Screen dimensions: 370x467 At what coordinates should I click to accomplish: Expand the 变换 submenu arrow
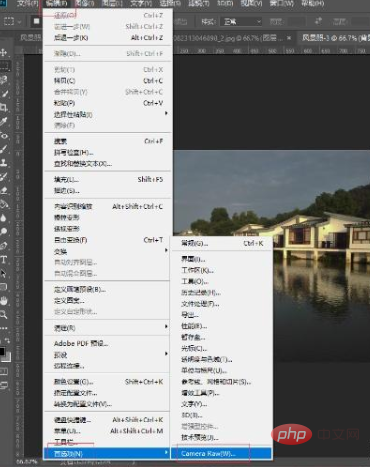click(x=166, y=250)
